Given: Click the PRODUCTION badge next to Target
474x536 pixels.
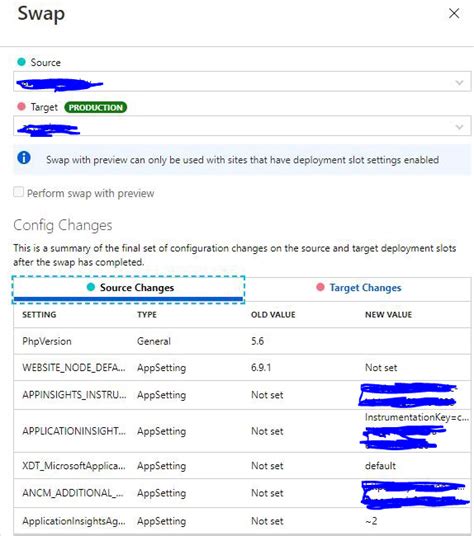Looking at the screenshot, I should coord(96,107).
